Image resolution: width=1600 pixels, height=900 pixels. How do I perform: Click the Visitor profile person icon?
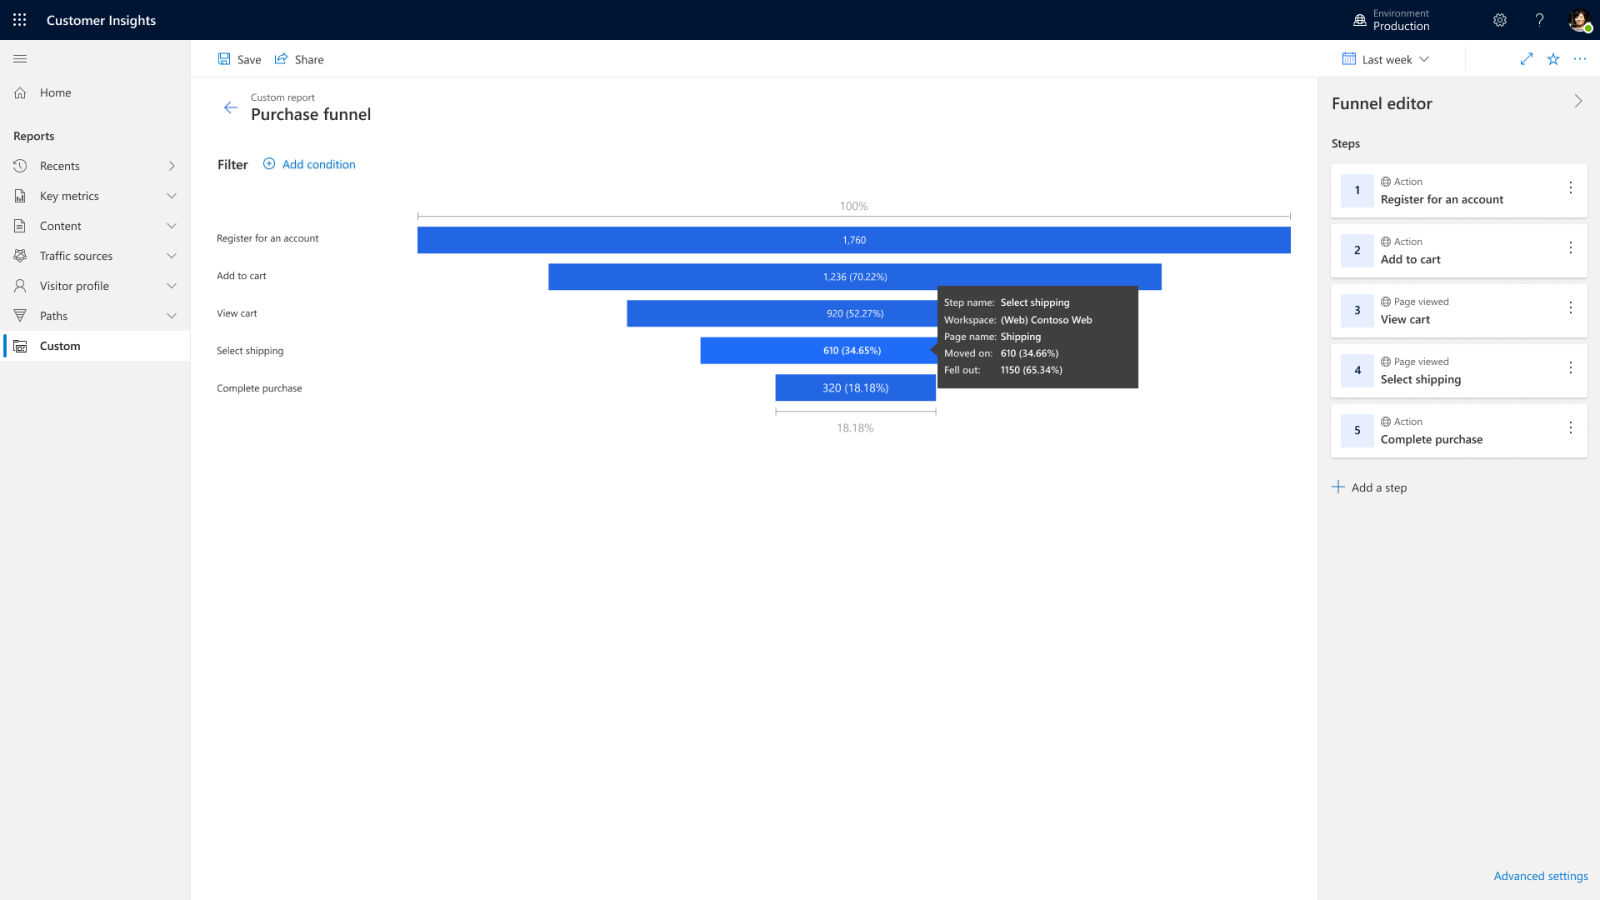20,286
